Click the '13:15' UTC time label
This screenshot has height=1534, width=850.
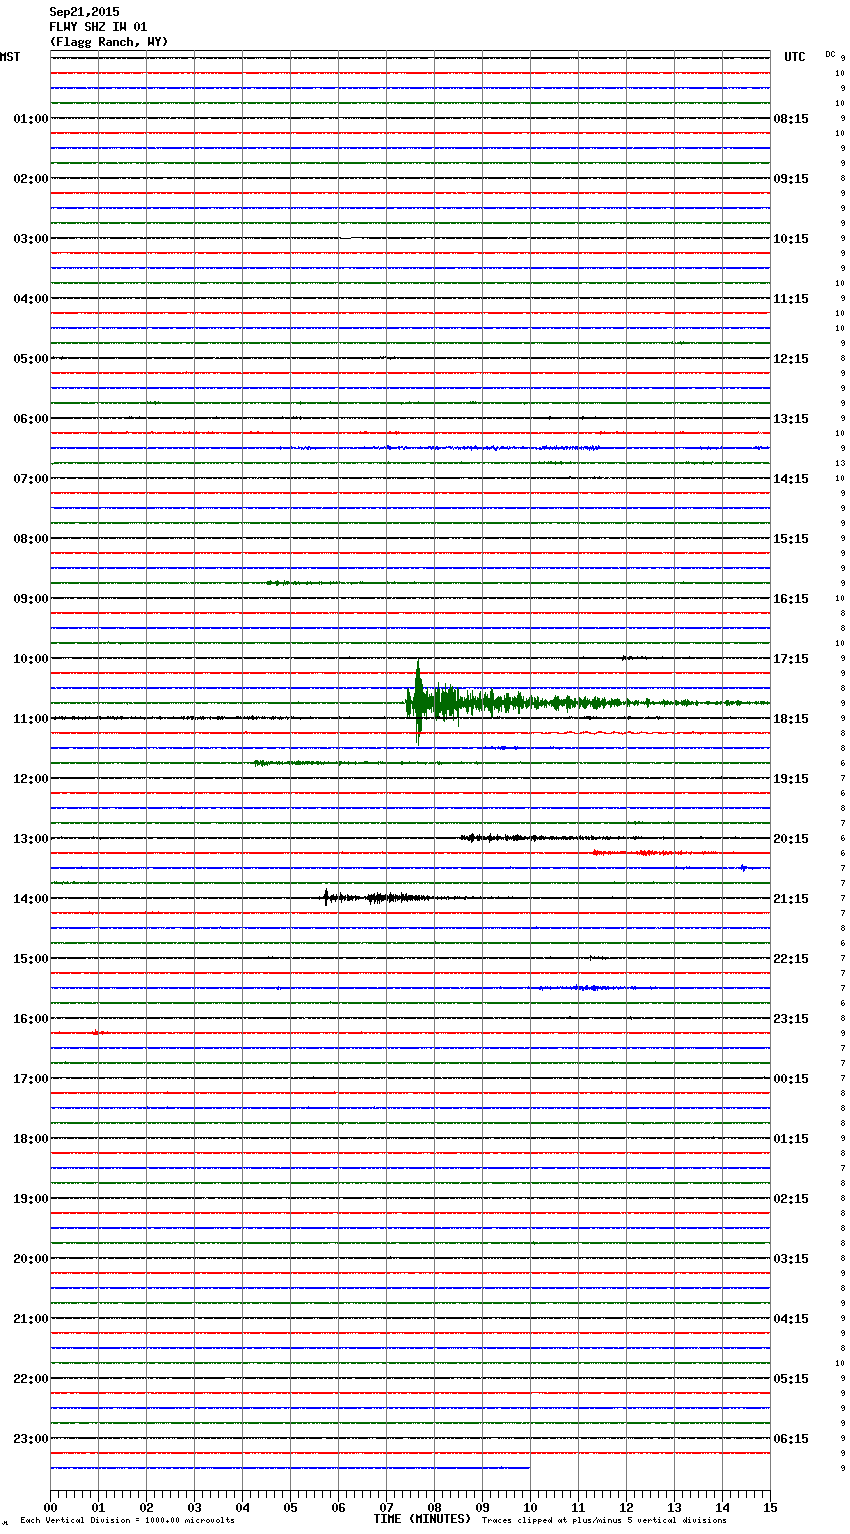tap(791, 419)
